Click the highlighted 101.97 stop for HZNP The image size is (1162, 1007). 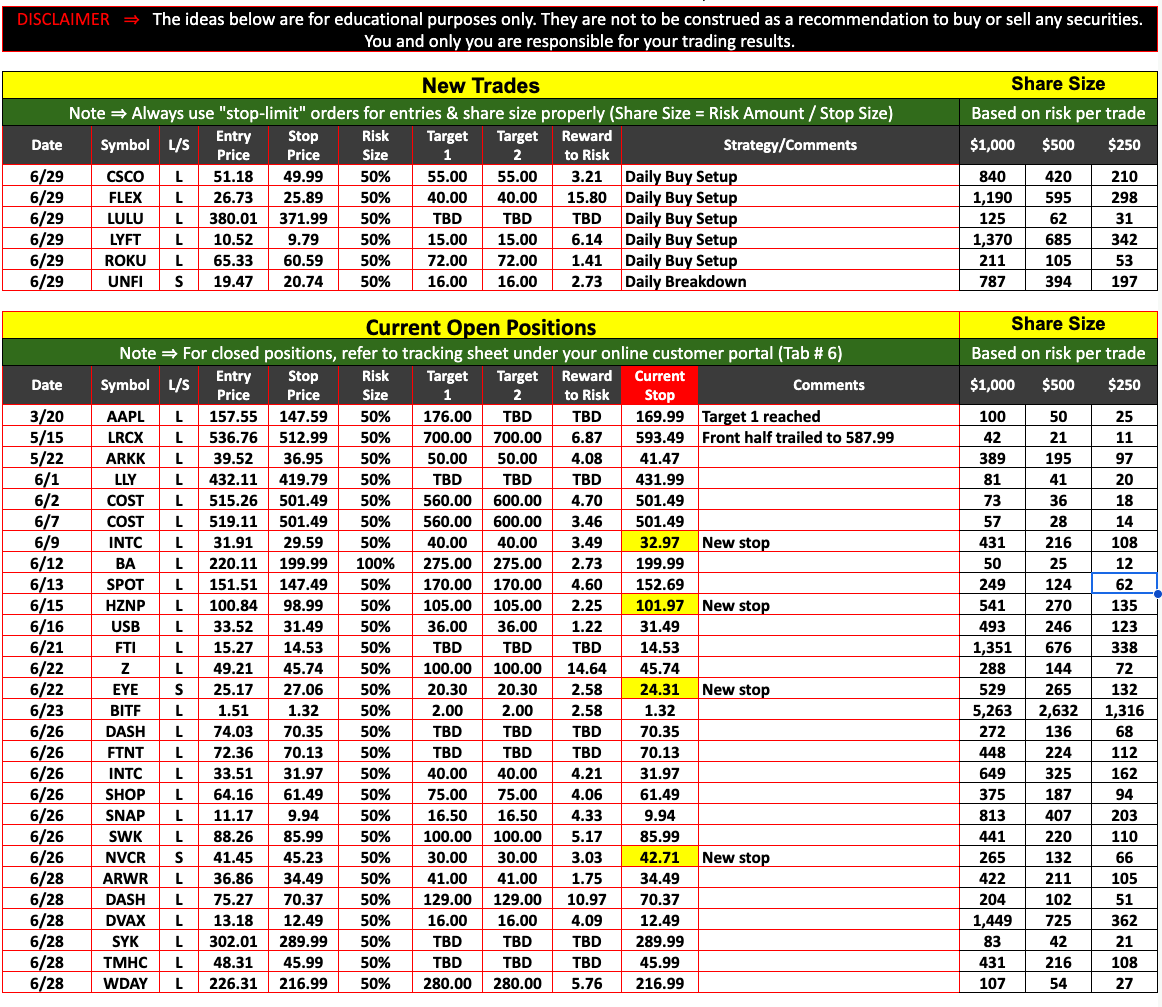click(659, 606)
